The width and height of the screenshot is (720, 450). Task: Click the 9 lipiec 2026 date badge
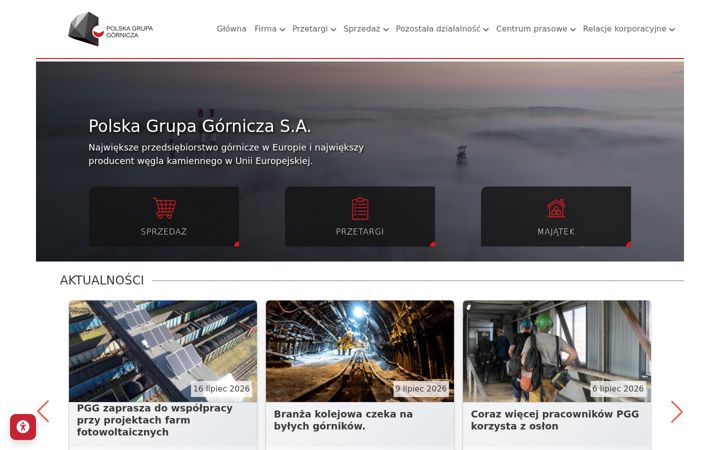coord(421,389)
